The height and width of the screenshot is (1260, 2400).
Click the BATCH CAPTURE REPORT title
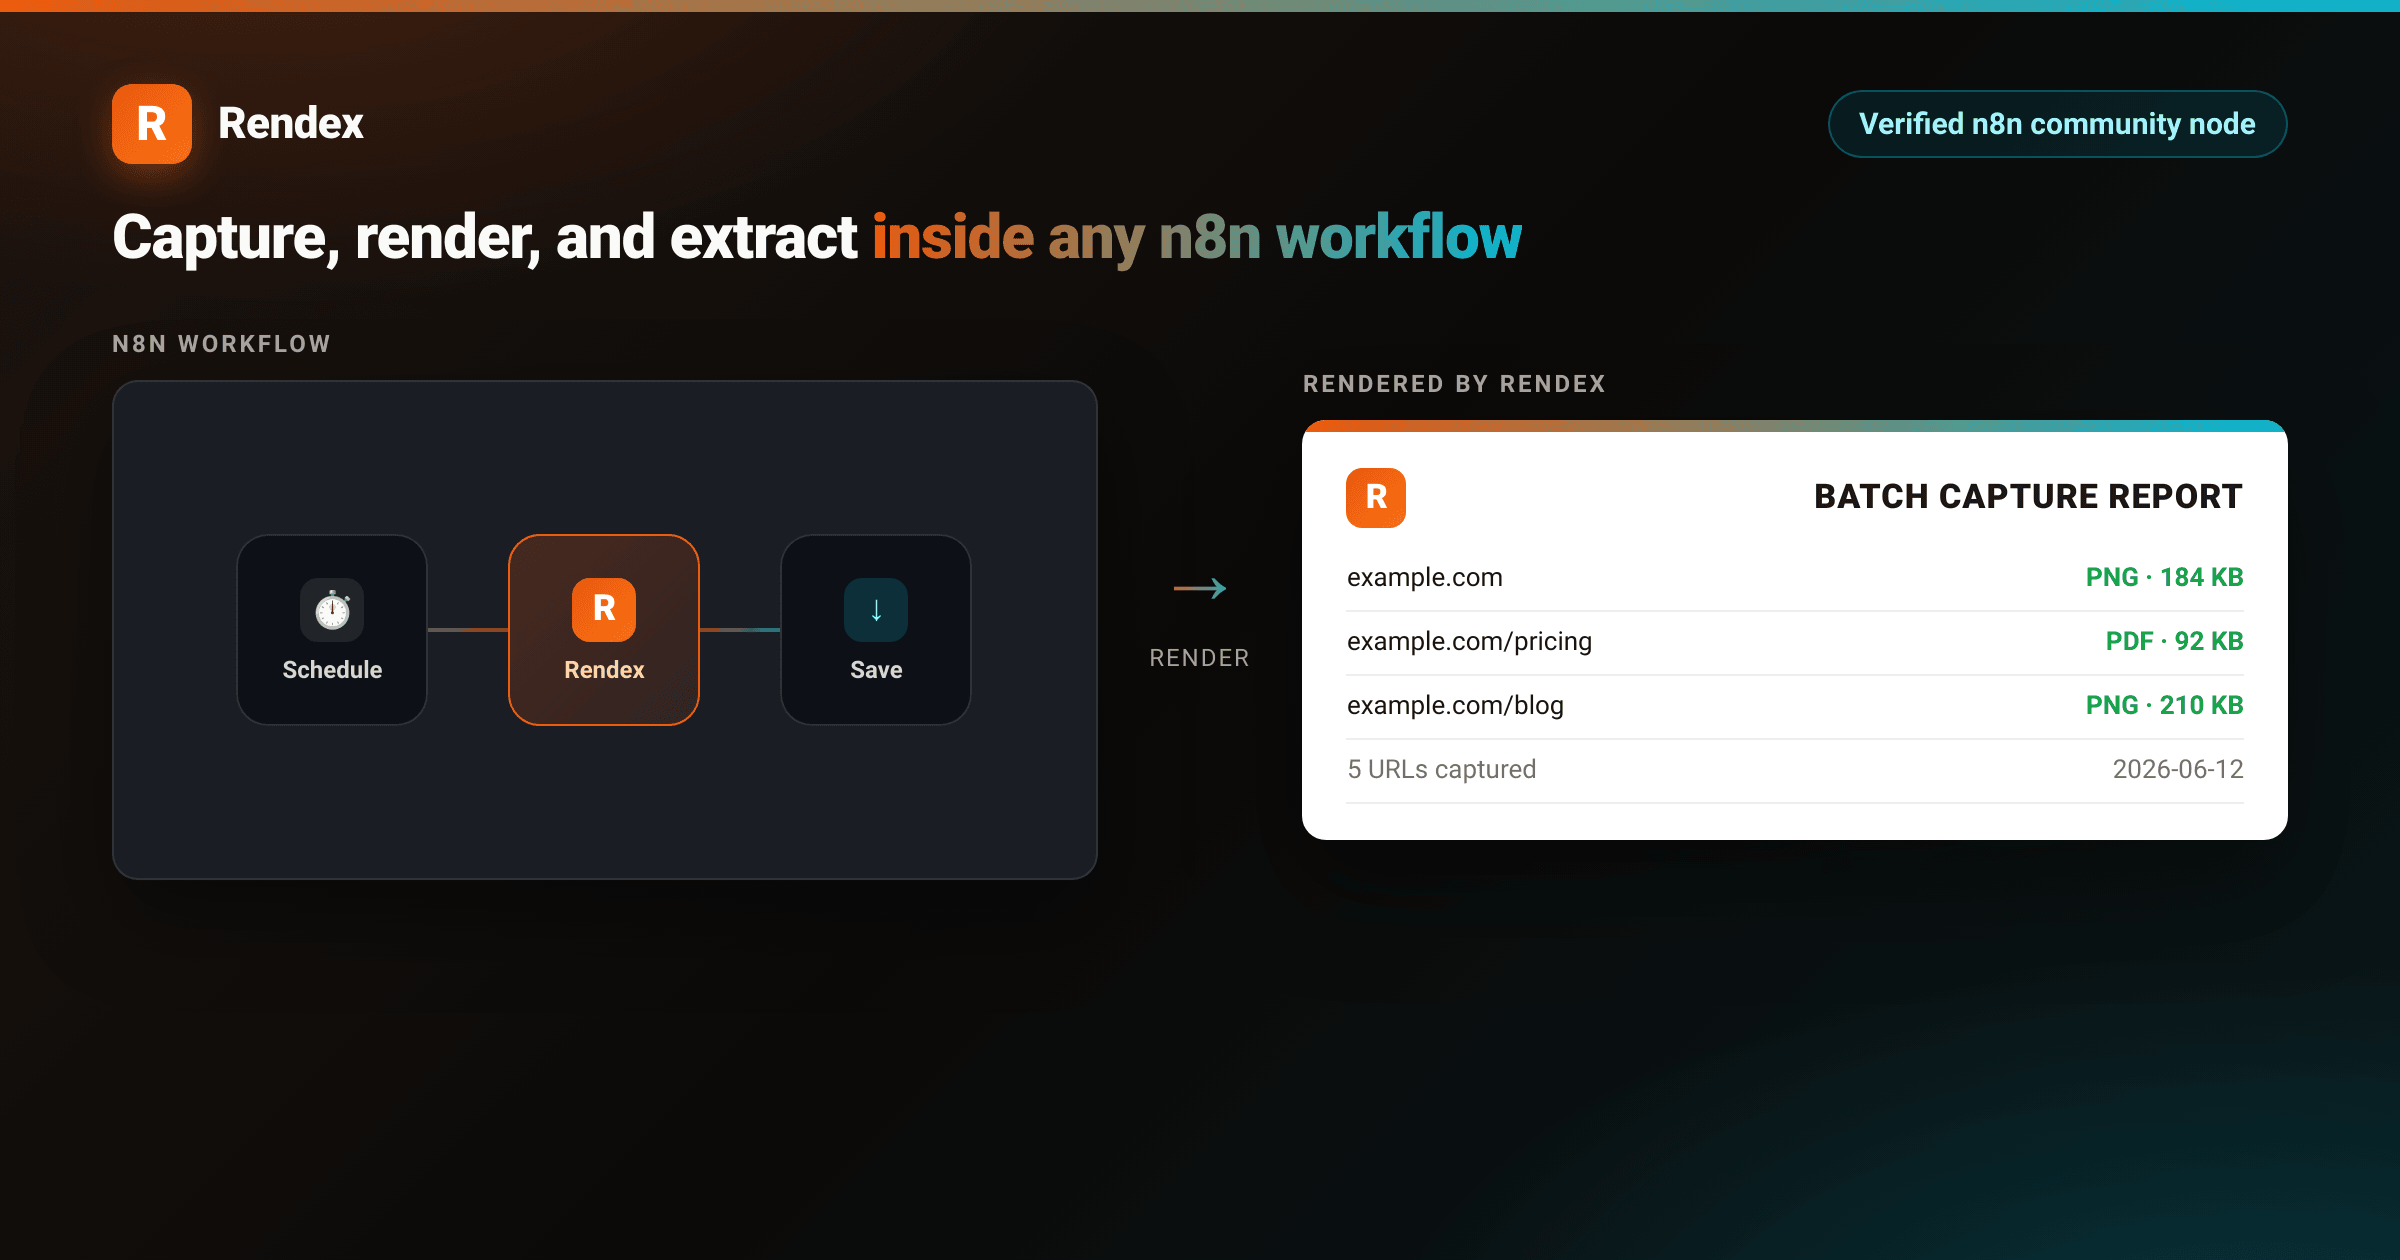tap(2028, 497)
